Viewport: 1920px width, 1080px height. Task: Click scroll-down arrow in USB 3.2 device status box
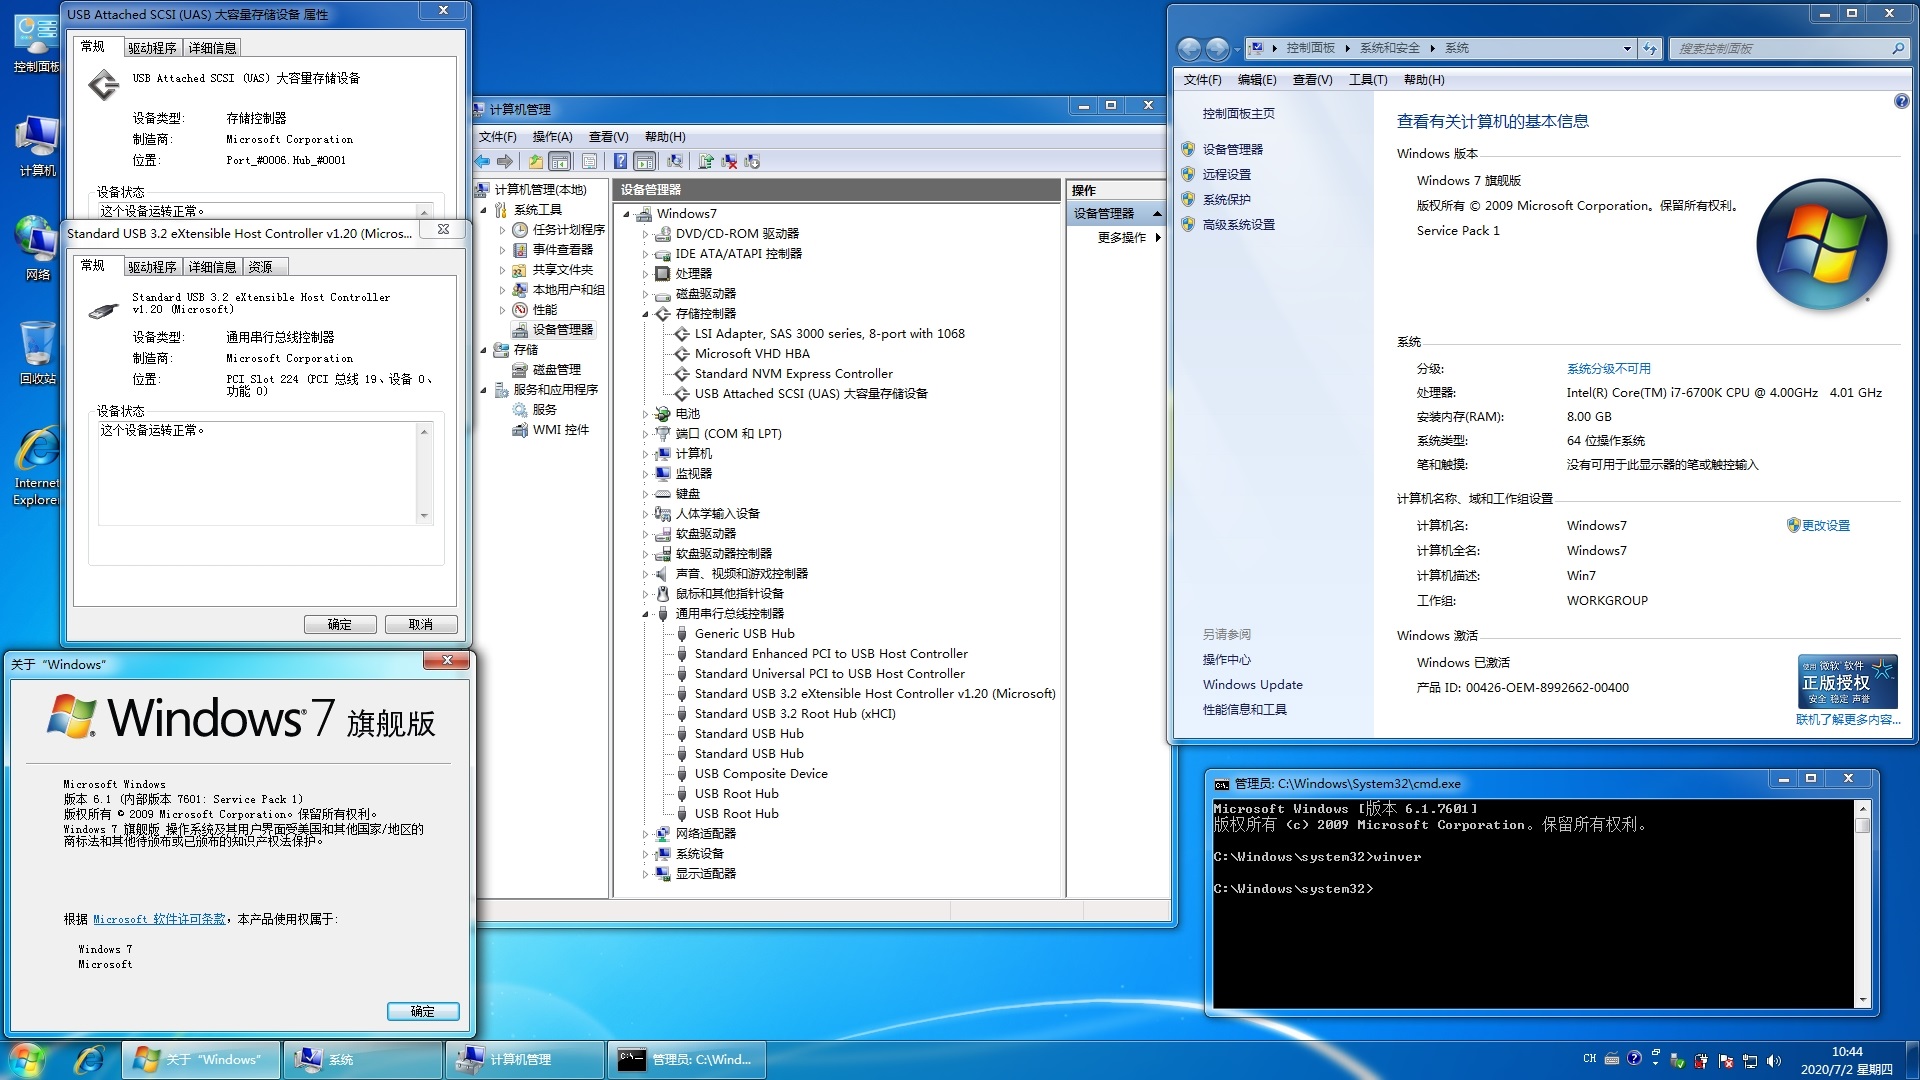tap(425, 517)
